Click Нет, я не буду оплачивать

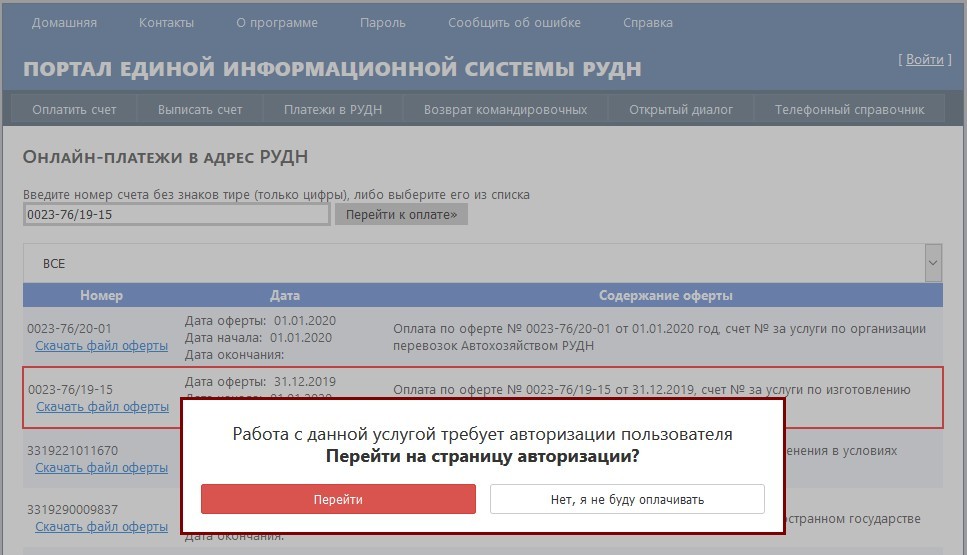pyautogui.click(x=627, y=499)
